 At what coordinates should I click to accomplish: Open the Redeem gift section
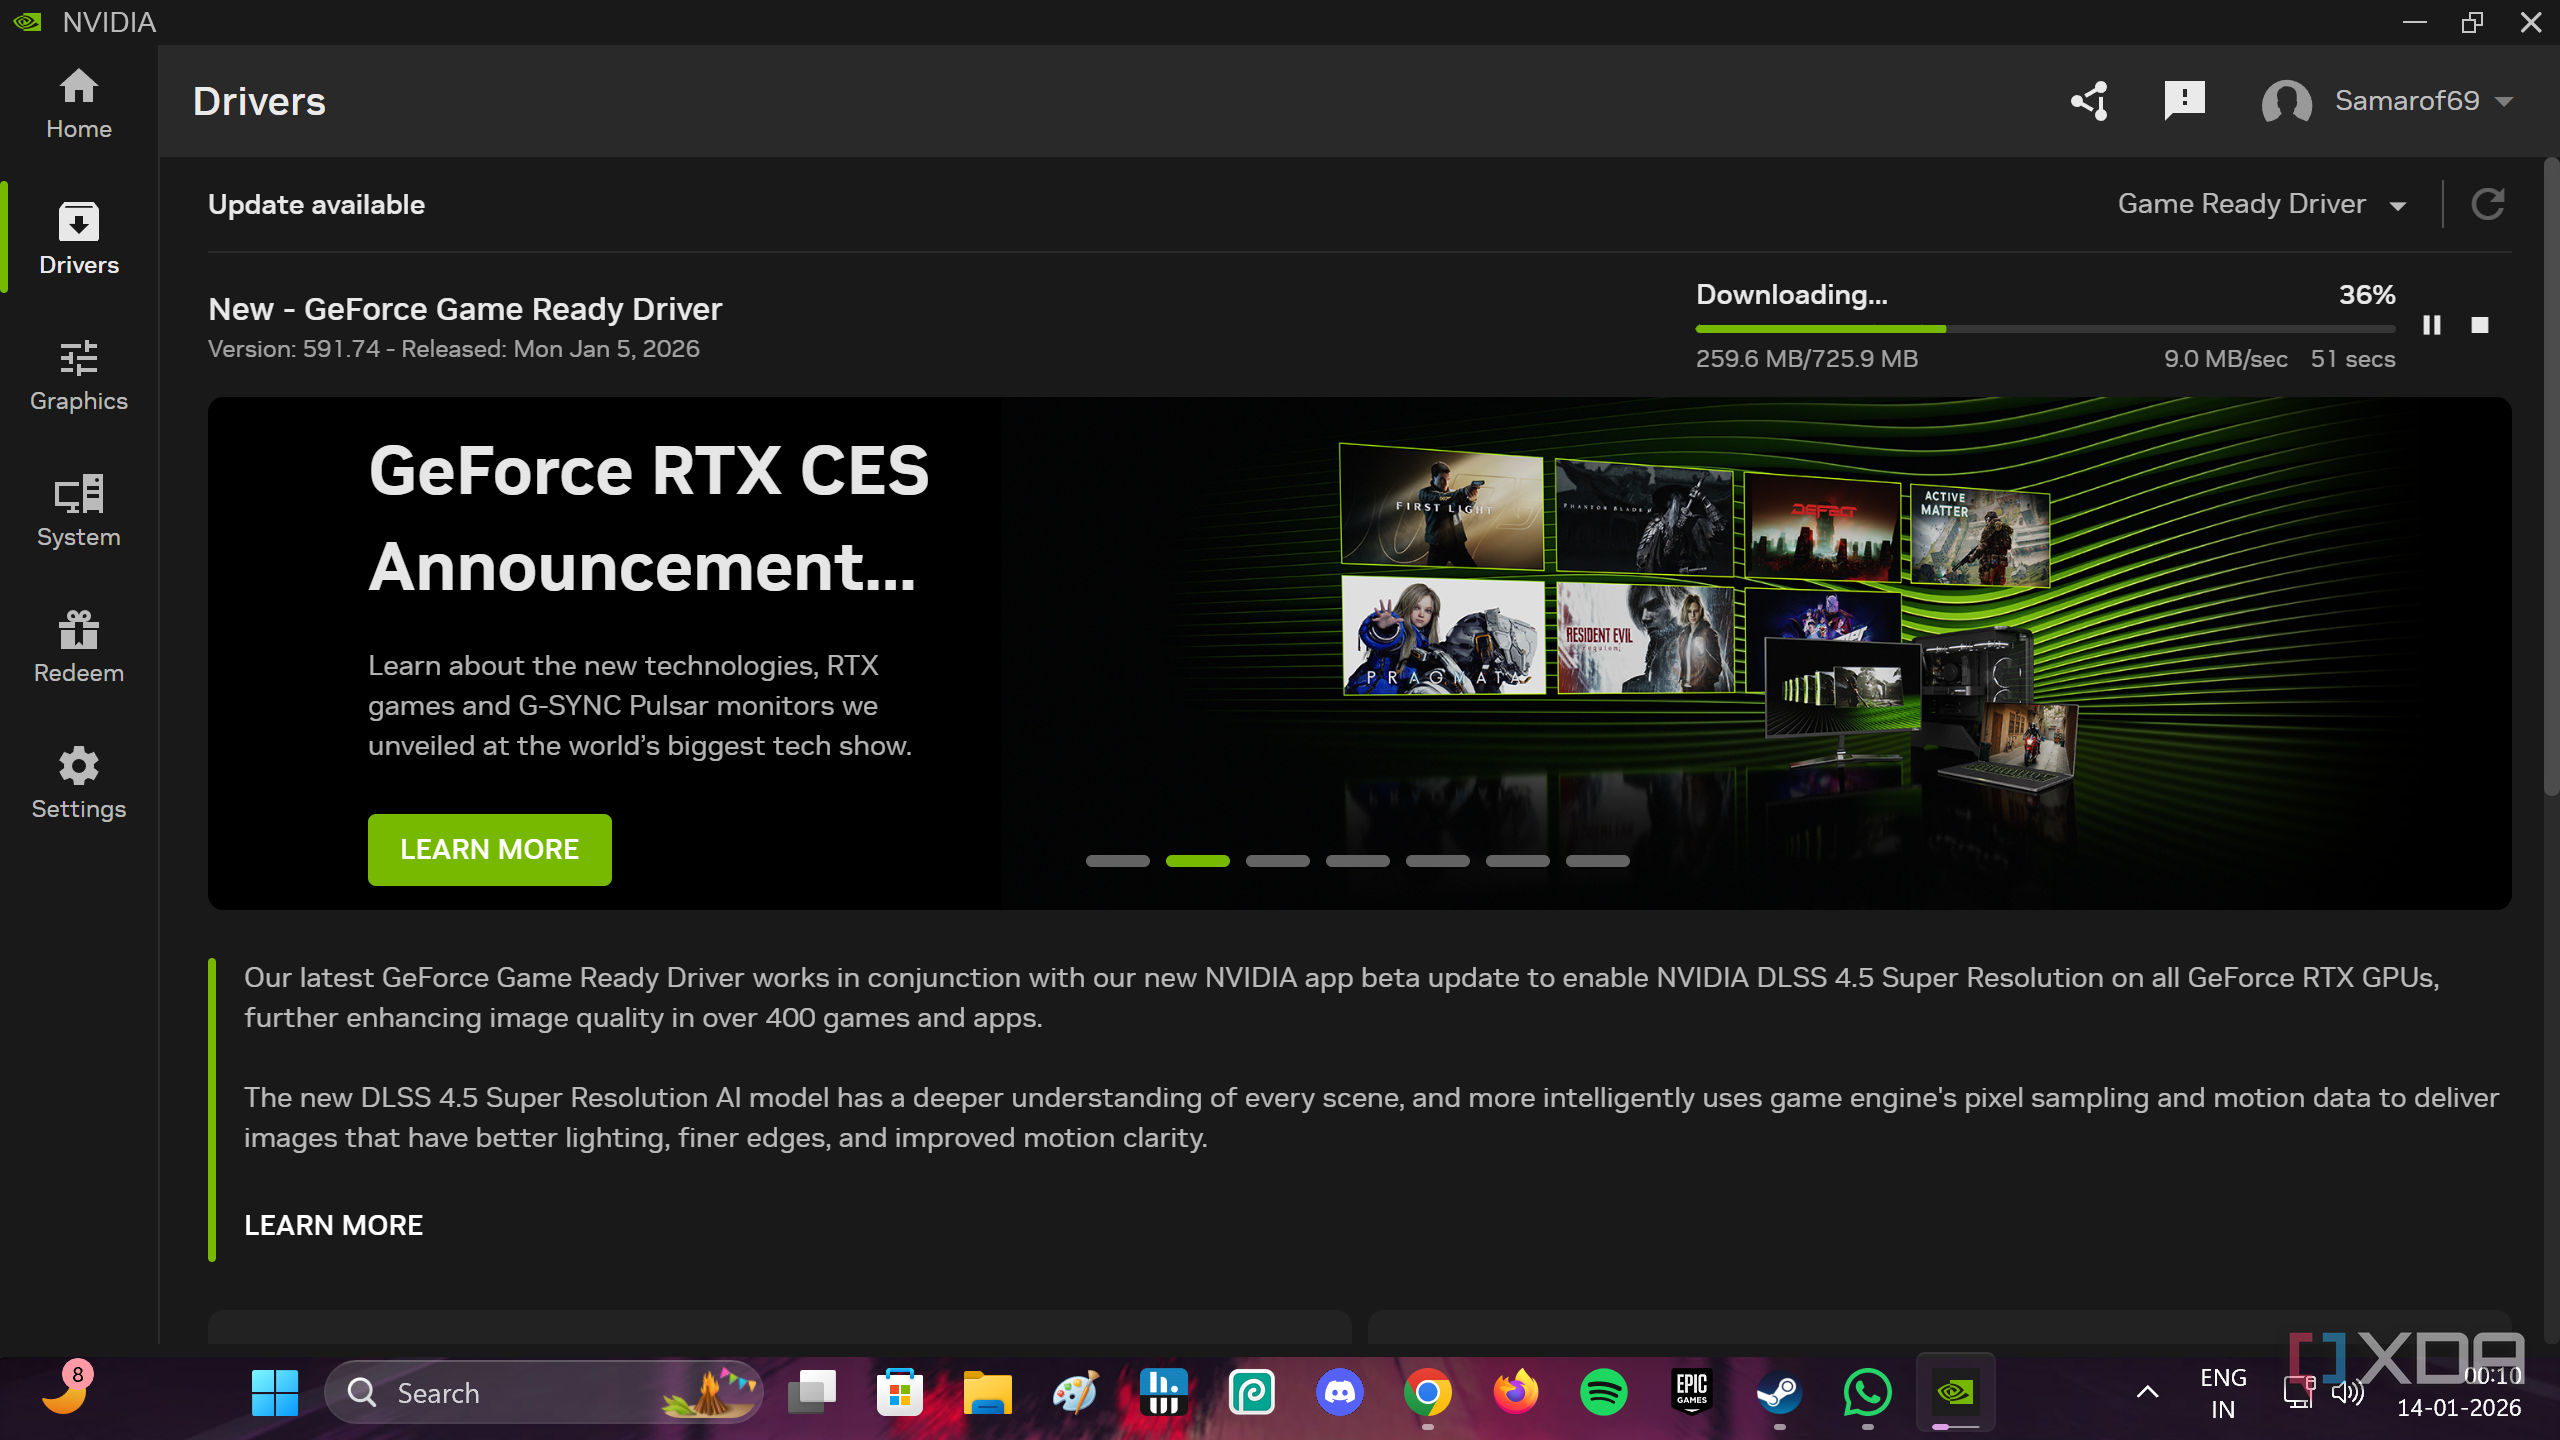[78, 648]
